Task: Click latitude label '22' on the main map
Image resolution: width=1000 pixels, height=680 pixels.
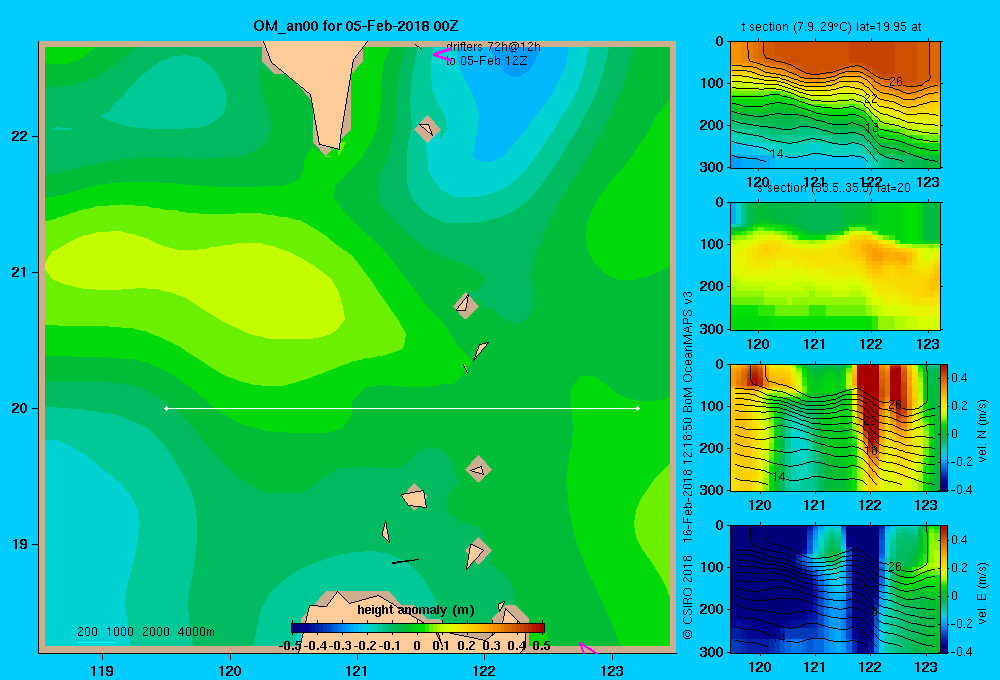Action: click(x=20, y=137)
